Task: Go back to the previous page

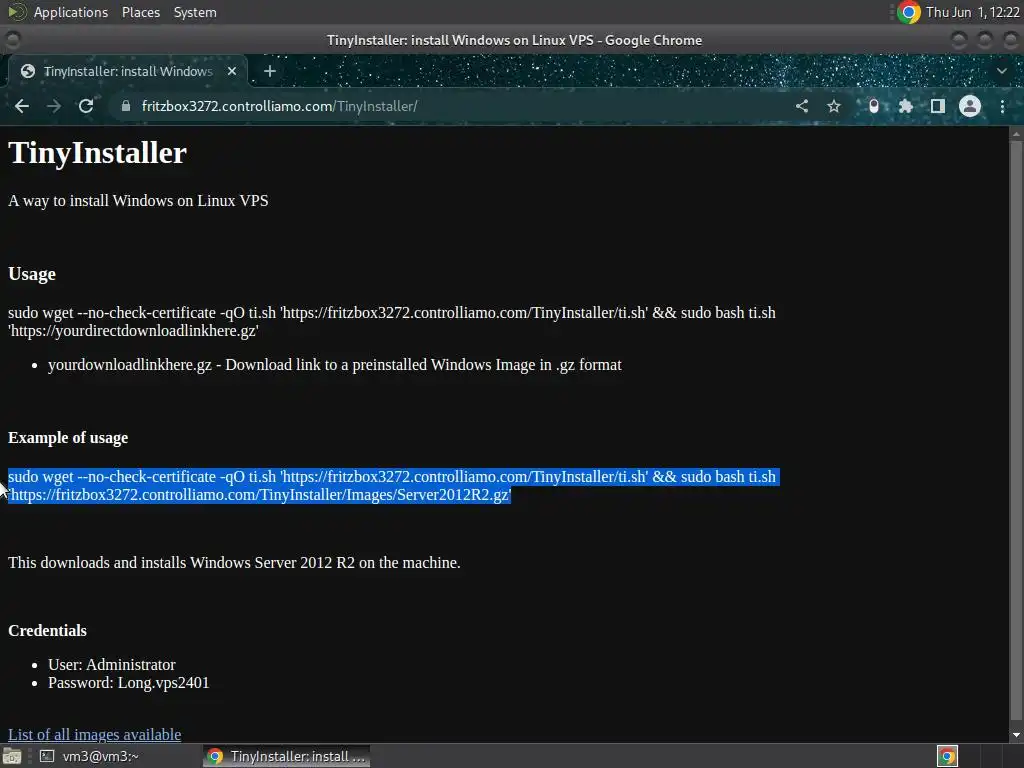Action: (22, 106)
